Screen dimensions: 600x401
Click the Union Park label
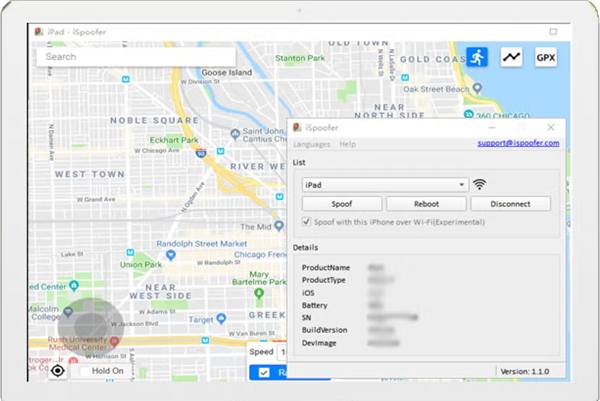click(x=140, y=264)
